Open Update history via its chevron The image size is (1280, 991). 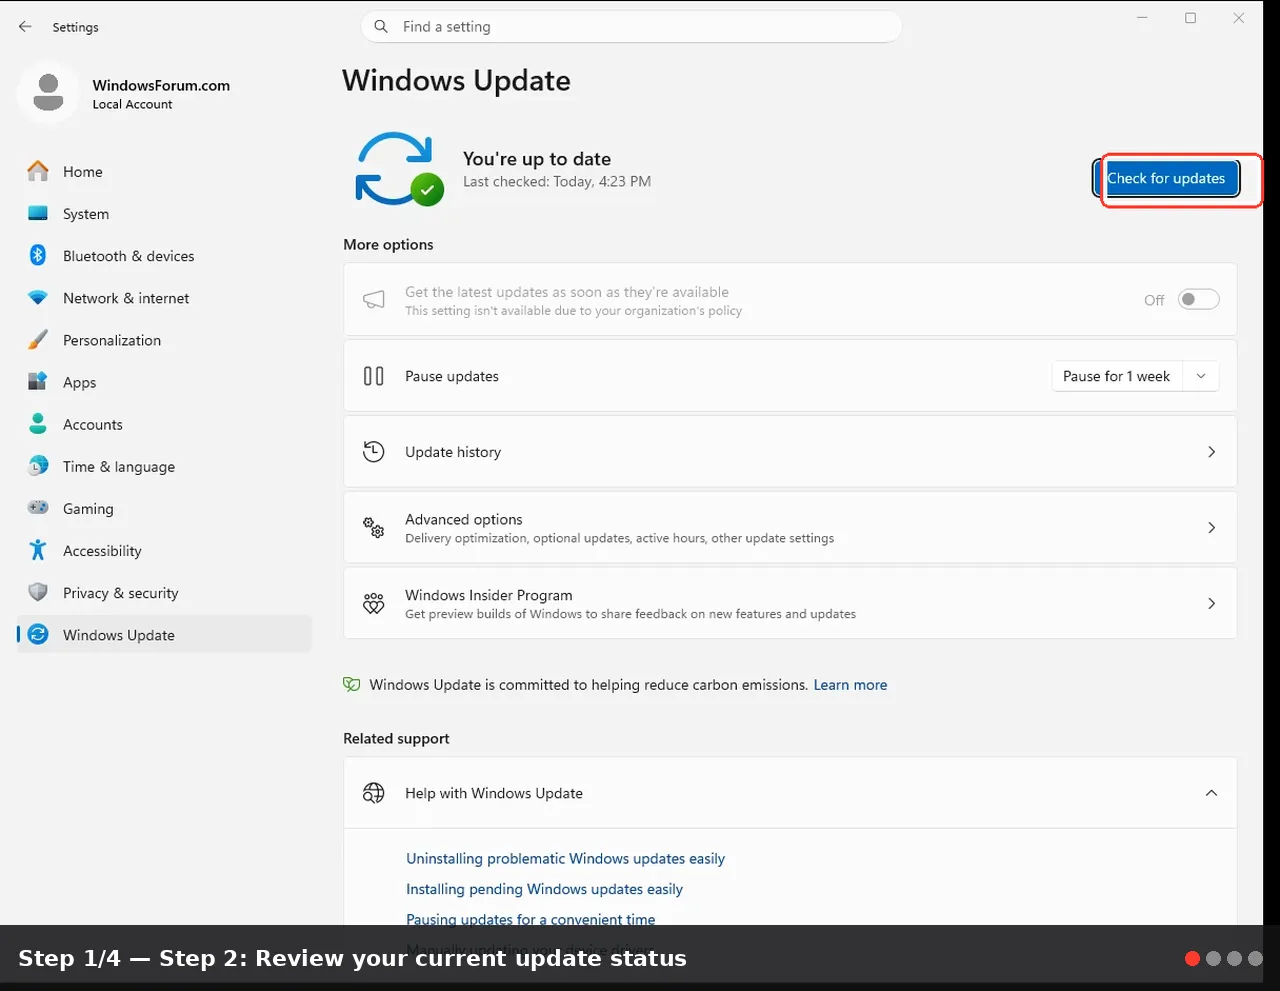click(1211, 452)
